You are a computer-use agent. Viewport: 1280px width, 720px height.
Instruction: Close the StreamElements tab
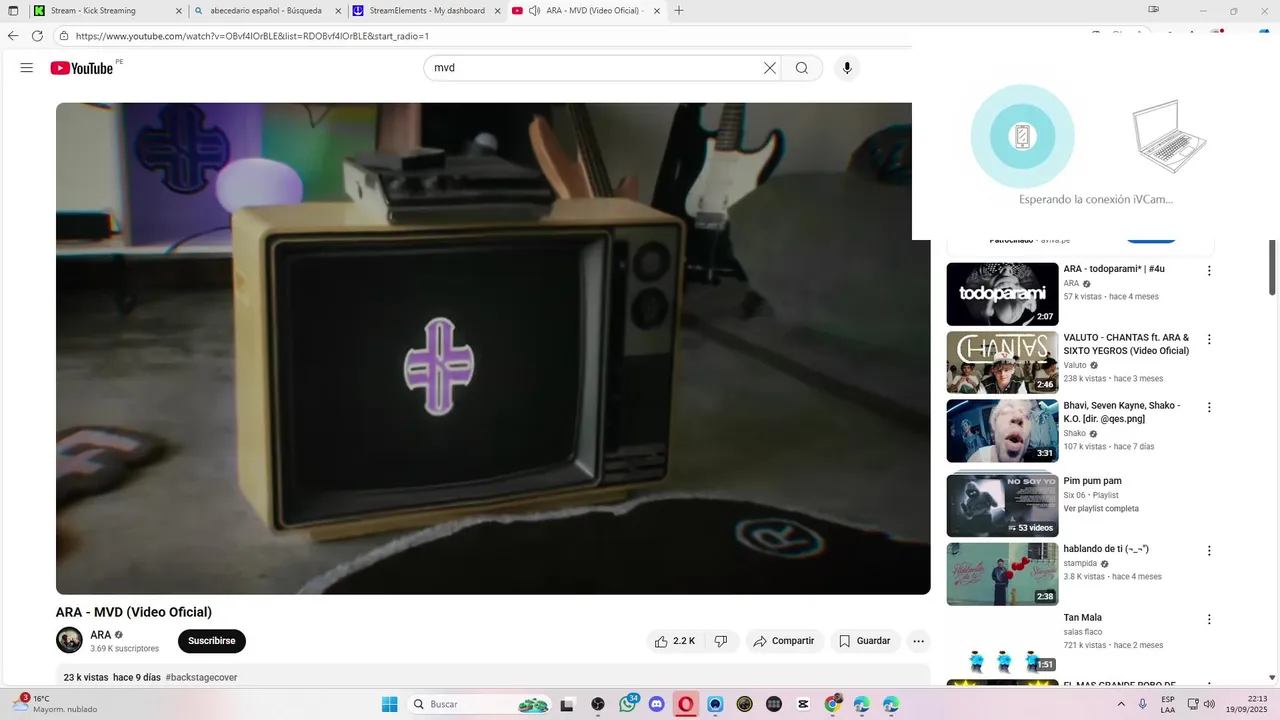(x=497, y=11)
